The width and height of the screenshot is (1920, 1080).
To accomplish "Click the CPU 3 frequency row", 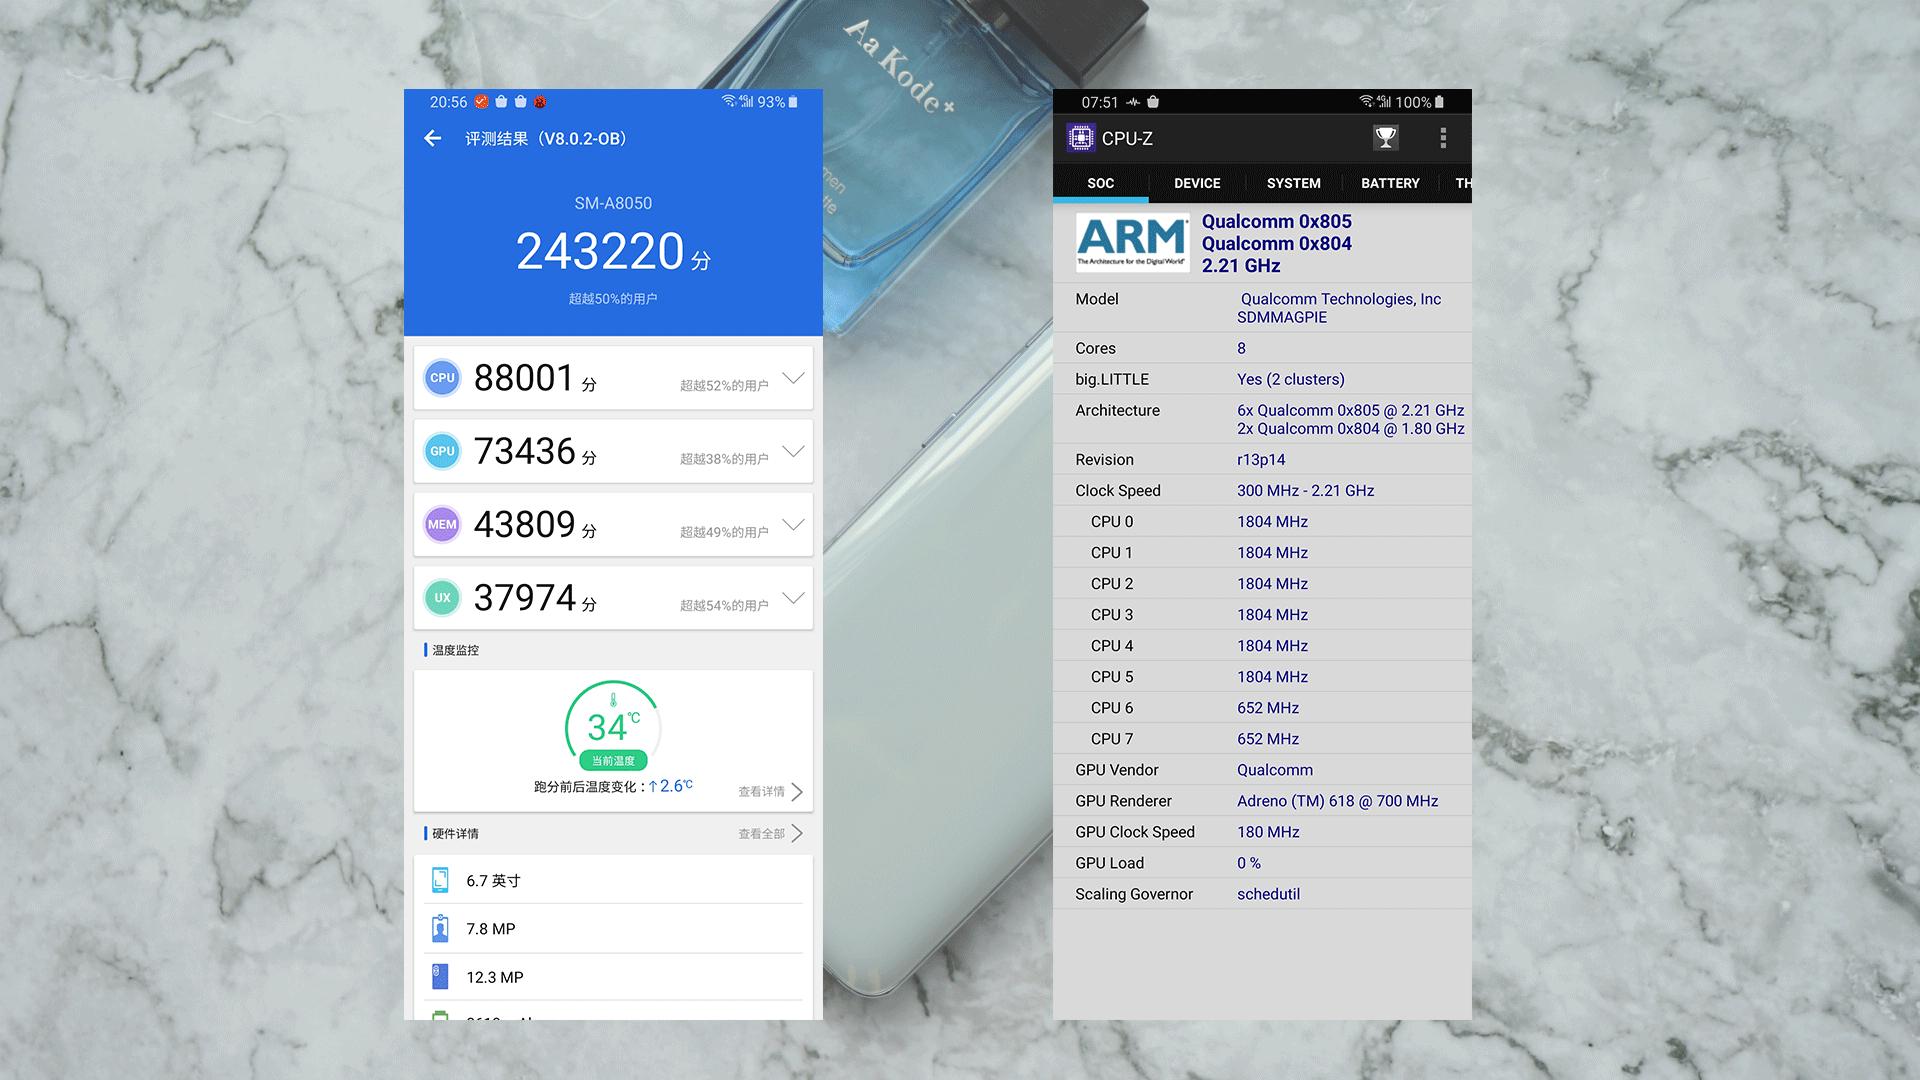I will click(1262, 615).
